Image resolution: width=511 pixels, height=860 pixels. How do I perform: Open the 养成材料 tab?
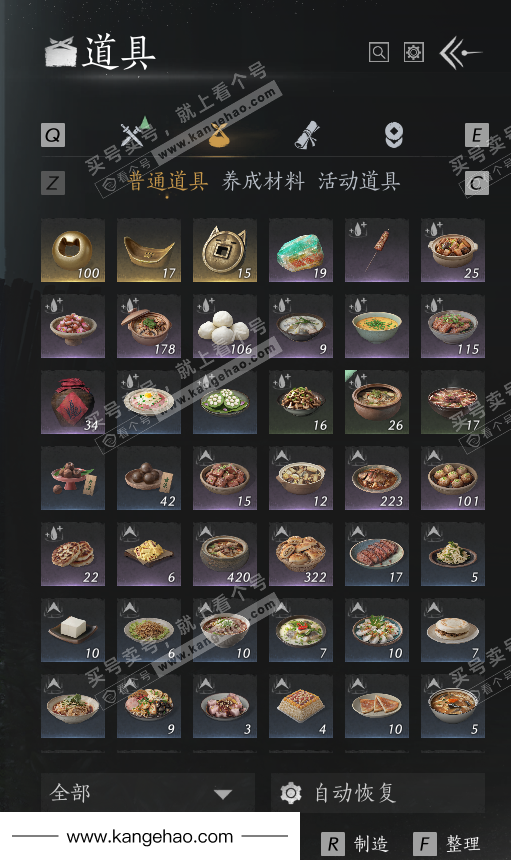pyautogui.click(x=263, y=181)
